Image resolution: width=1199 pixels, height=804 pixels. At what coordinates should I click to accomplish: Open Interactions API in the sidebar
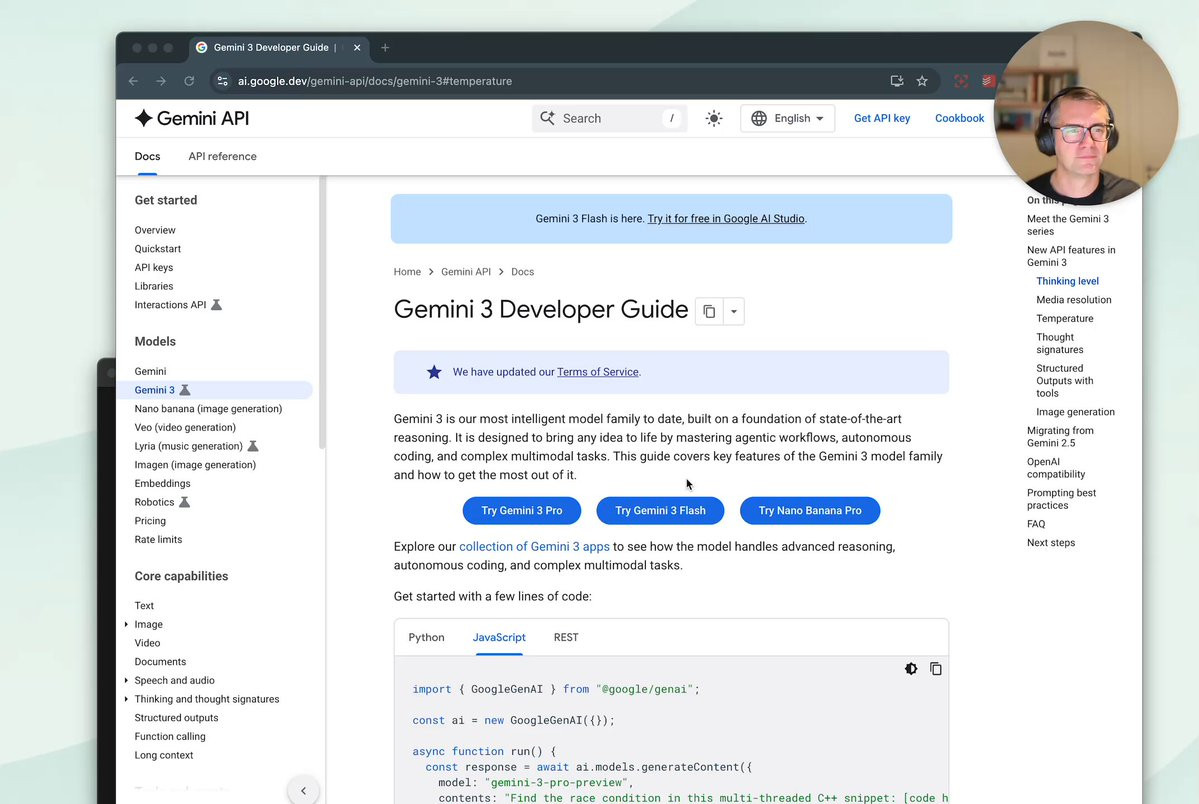[x=171, y=305]
